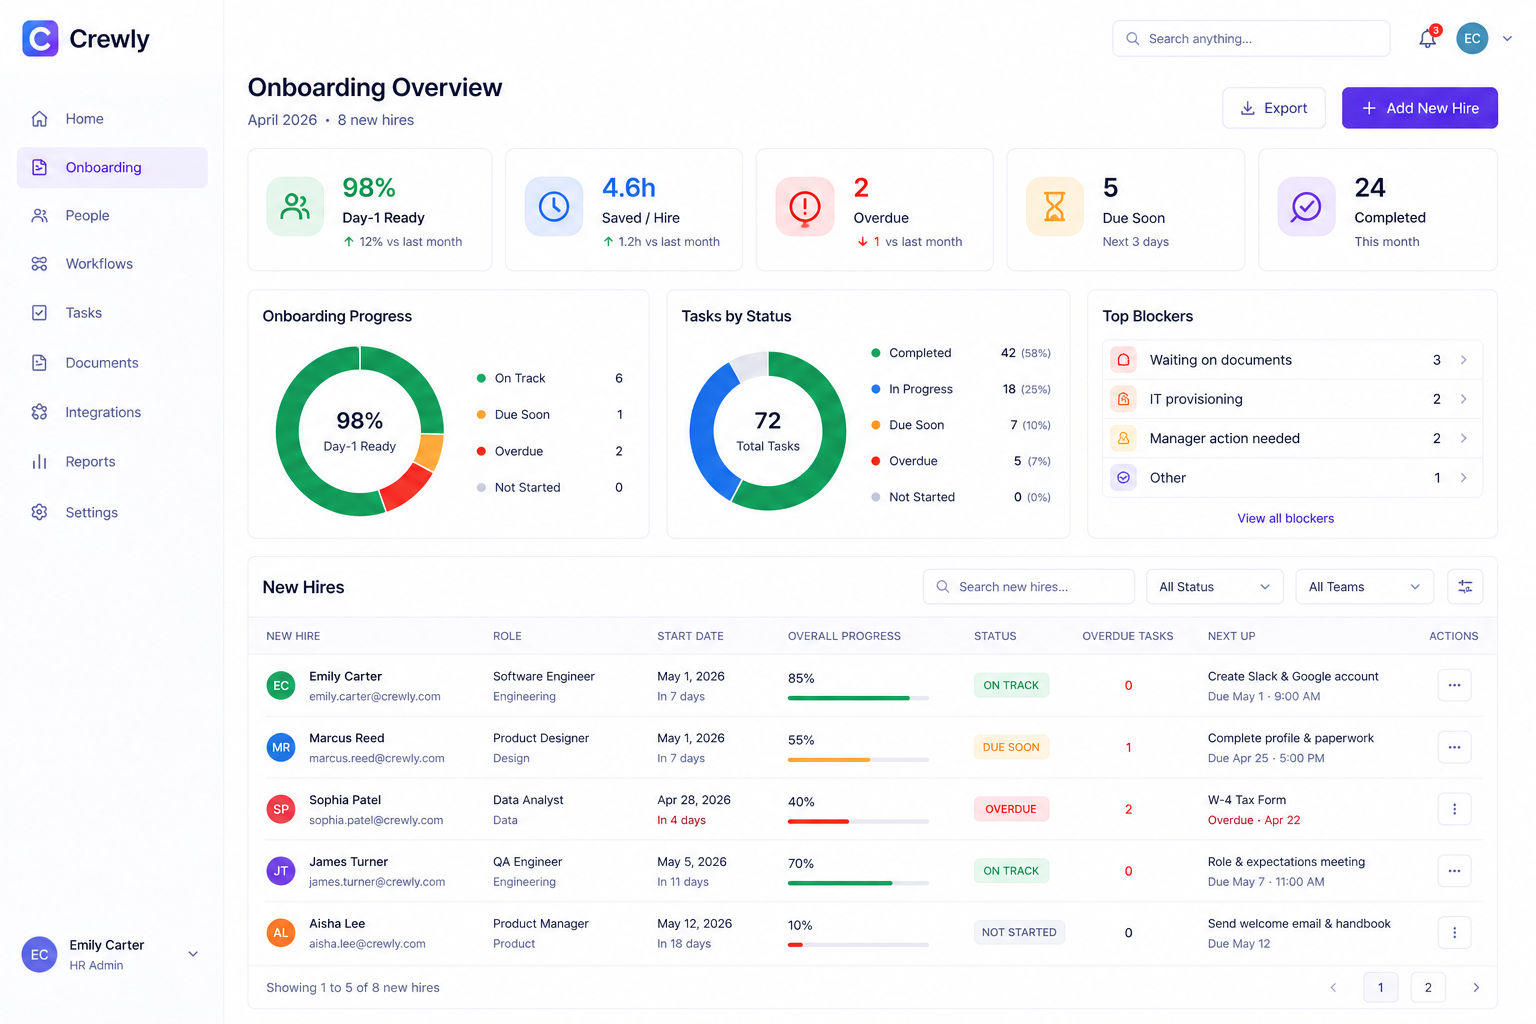This screenshot has height=1024, width=1536.
Task: Go to next page arrow
Action: click(x=1476, y=988)
